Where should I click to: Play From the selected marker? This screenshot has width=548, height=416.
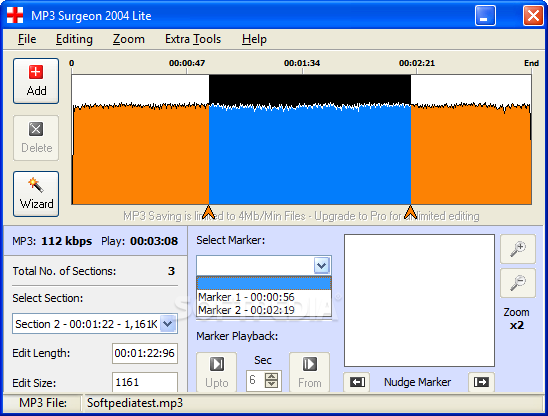(310, 372)
